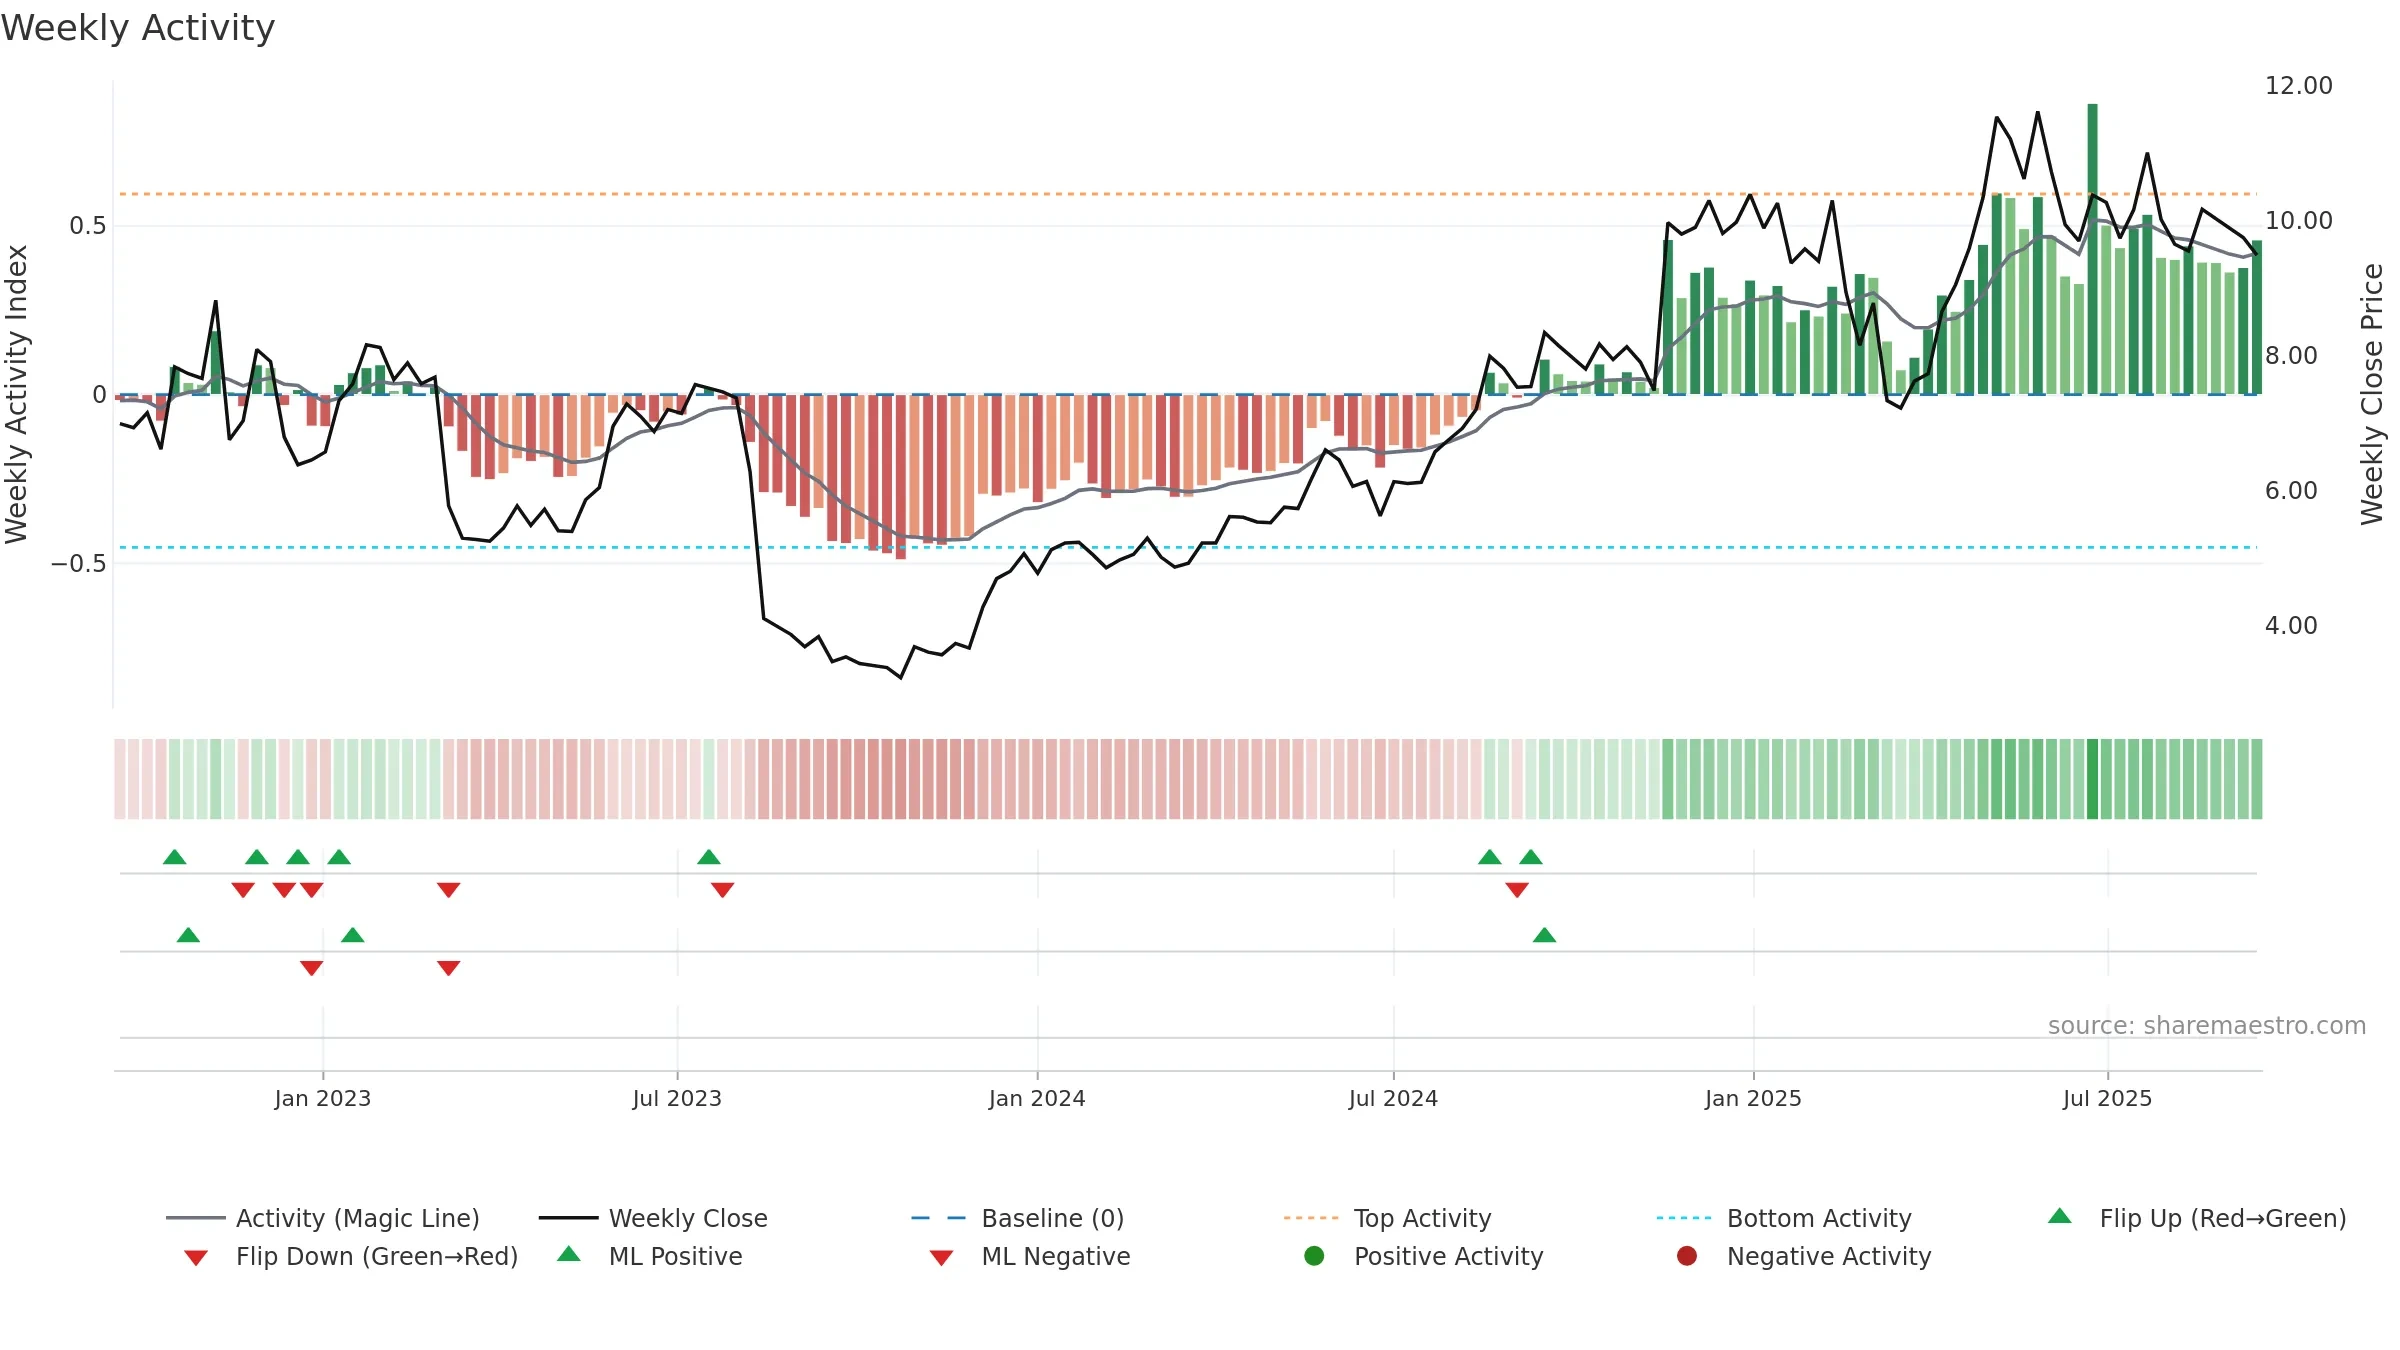Click the darkest green heatmap cell near Jul 2025

(2092, 779)
